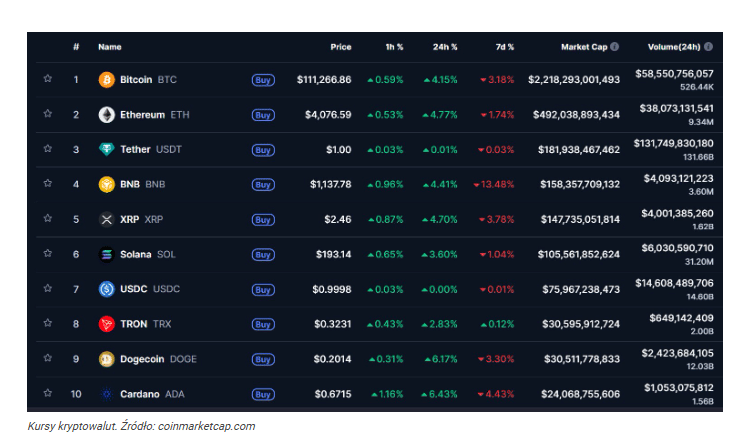Click the Dogecoin logo icon
742x439 pixels.
(x=106, y=359)
